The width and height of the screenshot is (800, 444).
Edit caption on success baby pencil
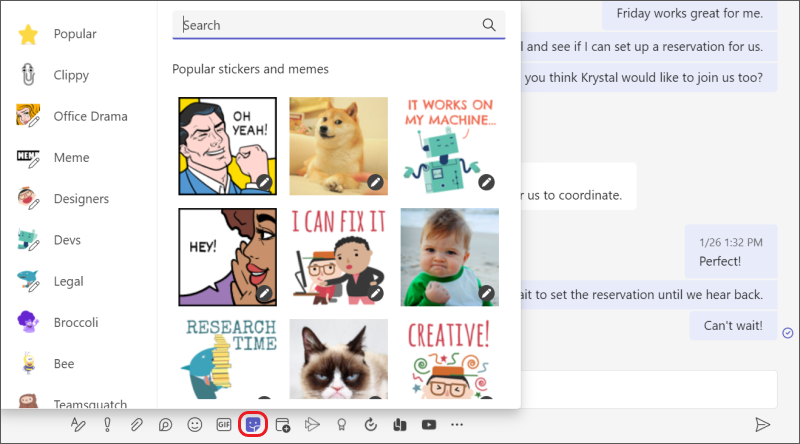point(487,293)
